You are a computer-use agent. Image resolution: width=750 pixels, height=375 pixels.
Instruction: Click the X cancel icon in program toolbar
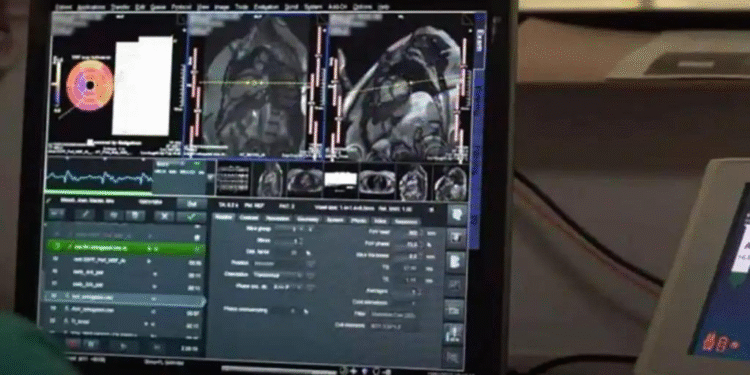164,216
